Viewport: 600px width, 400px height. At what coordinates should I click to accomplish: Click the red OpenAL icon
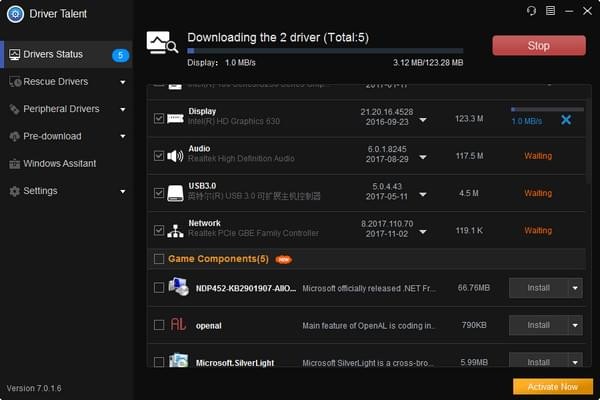(x=178, y=325)
